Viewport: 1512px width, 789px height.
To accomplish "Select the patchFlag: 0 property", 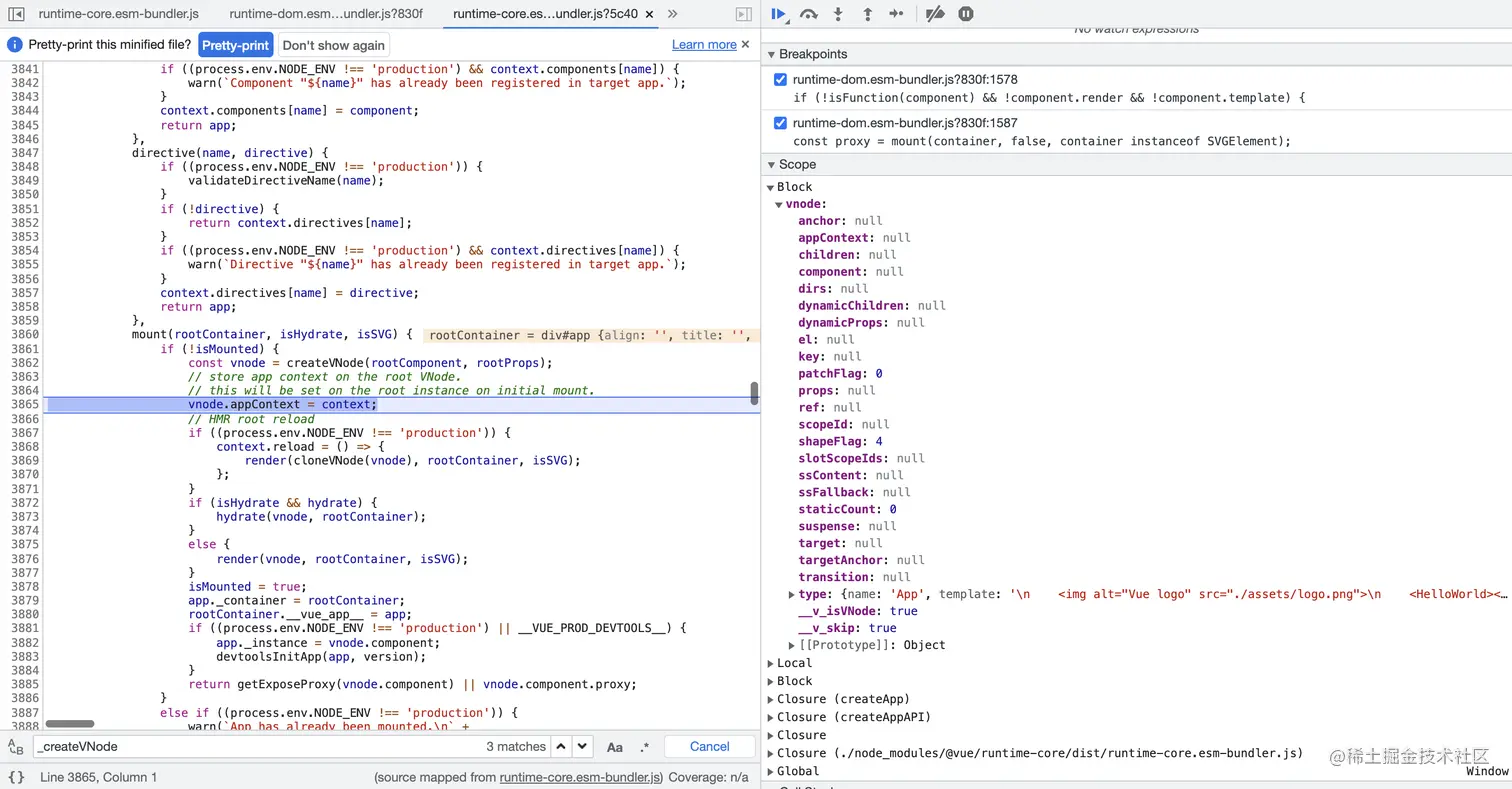I will (x=840, y=373).
